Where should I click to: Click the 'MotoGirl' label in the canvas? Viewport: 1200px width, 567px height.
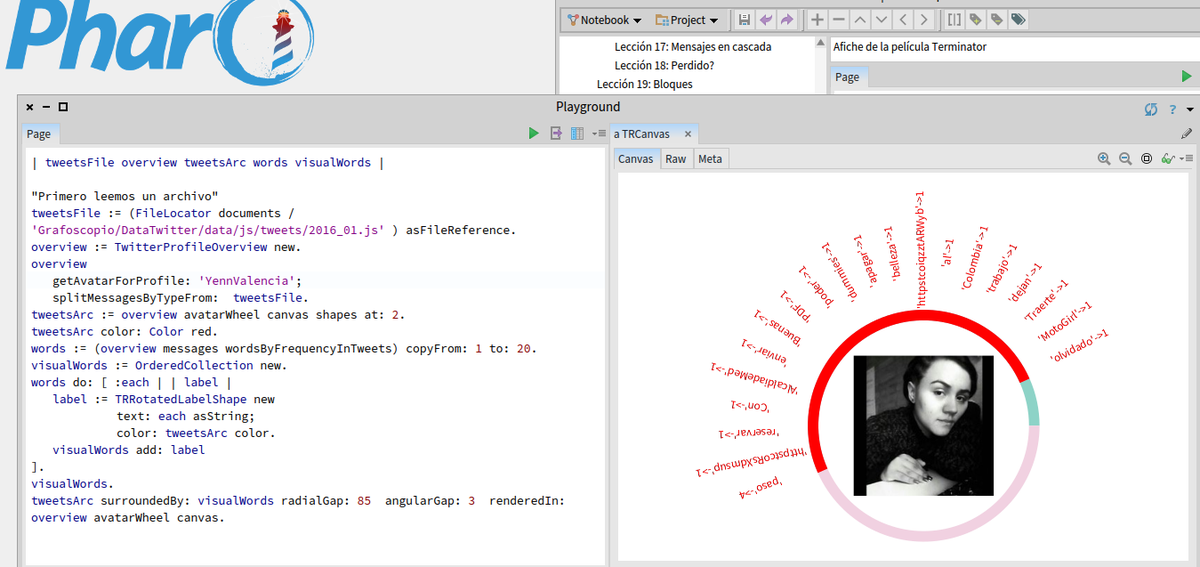click(x=1064, y=321)
